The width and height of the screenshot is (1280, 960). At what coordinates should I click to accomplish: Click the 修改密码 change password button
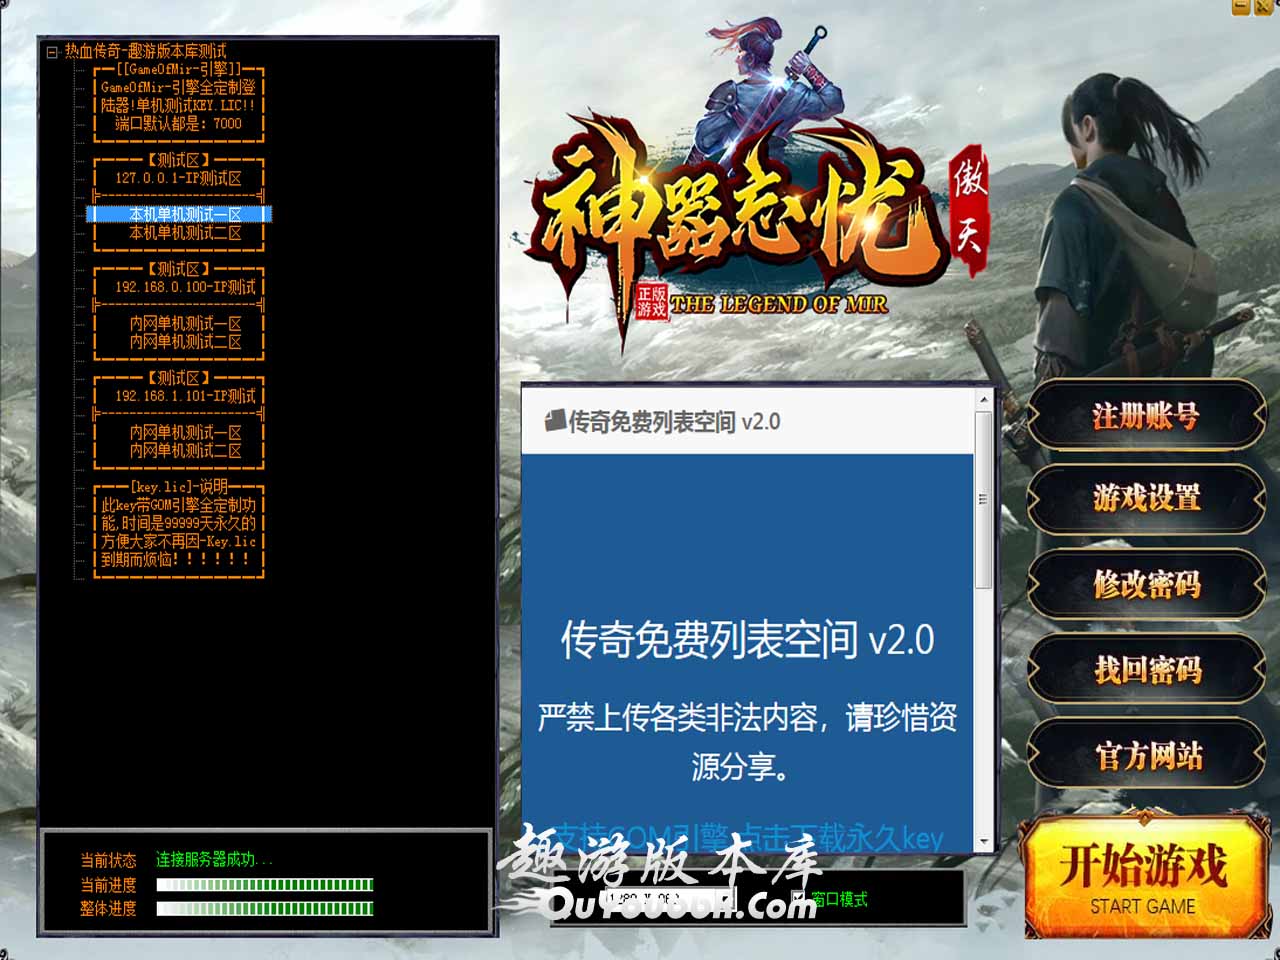pos(1145,584)
